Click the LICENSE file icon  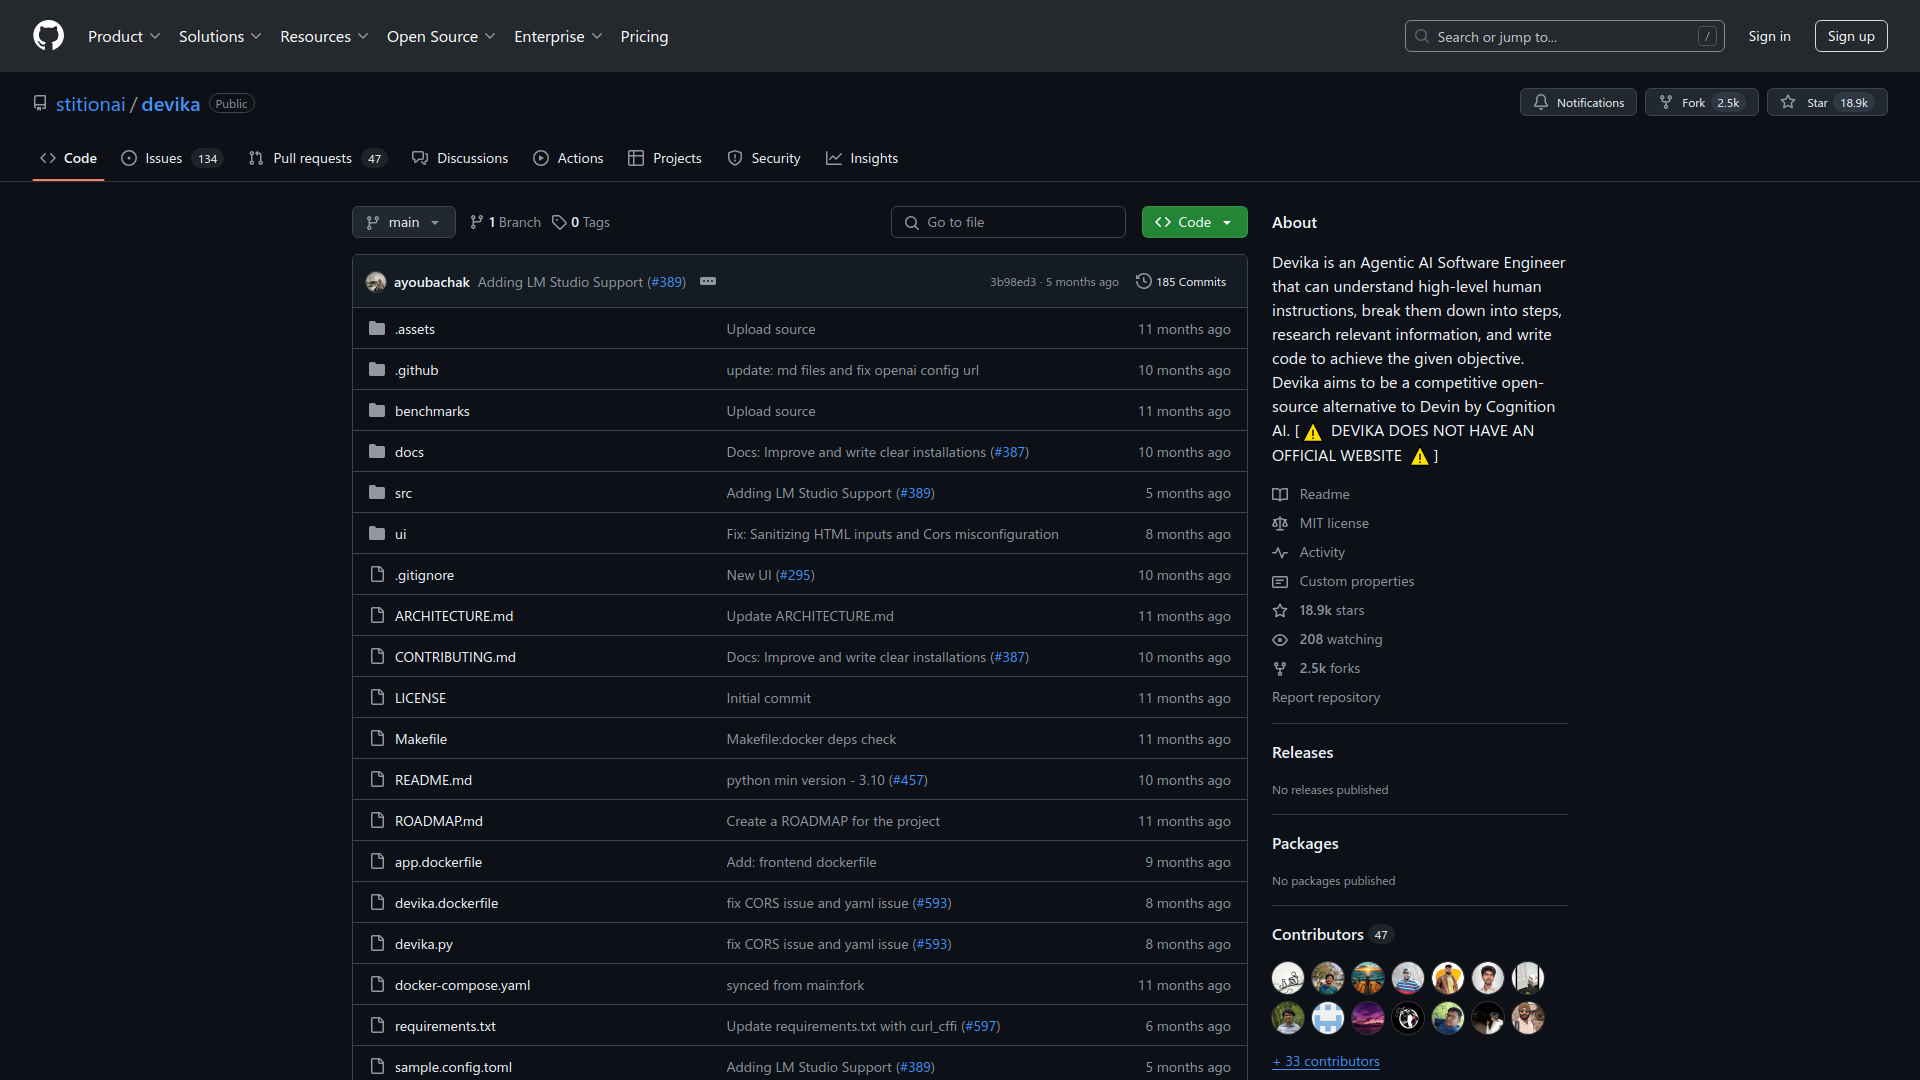(377, 697)
